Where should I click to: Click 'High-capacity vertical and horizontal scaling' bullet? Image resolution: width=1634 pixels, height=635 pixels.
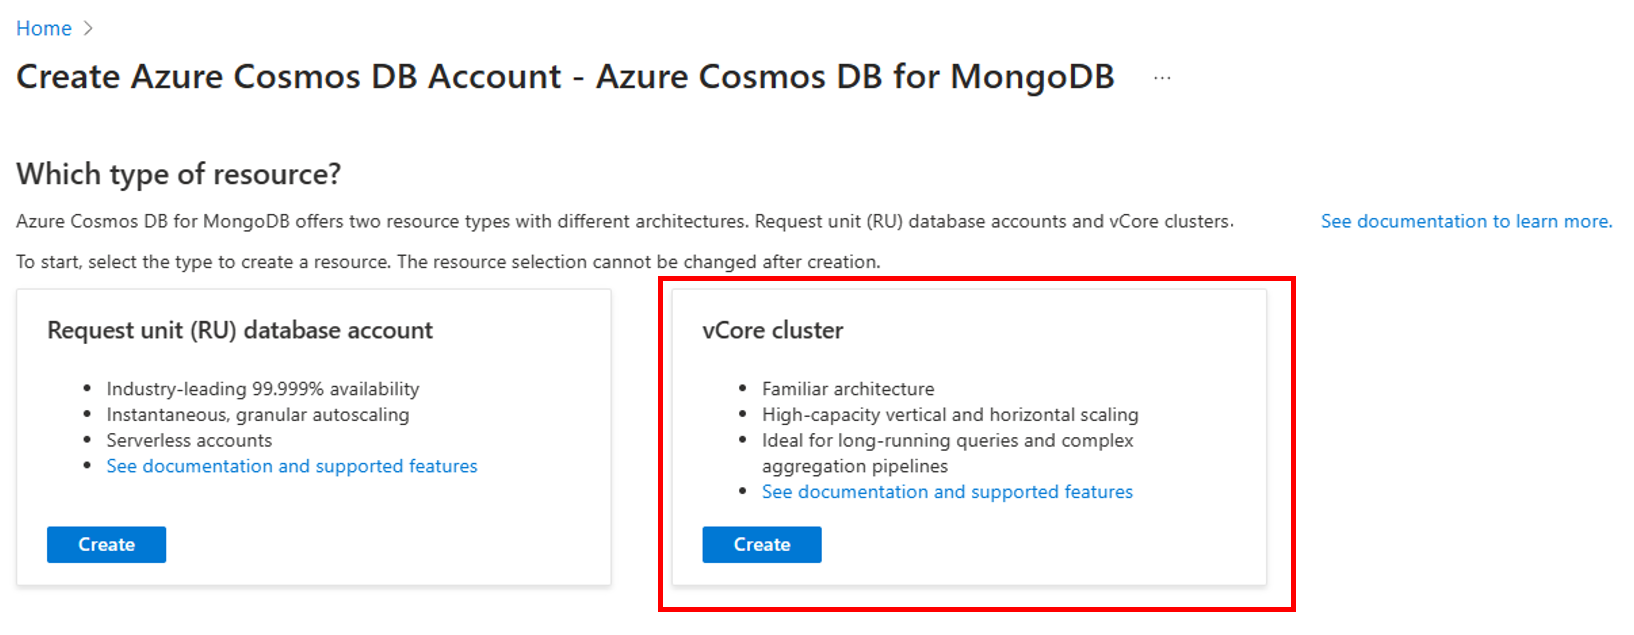(950, 415)
